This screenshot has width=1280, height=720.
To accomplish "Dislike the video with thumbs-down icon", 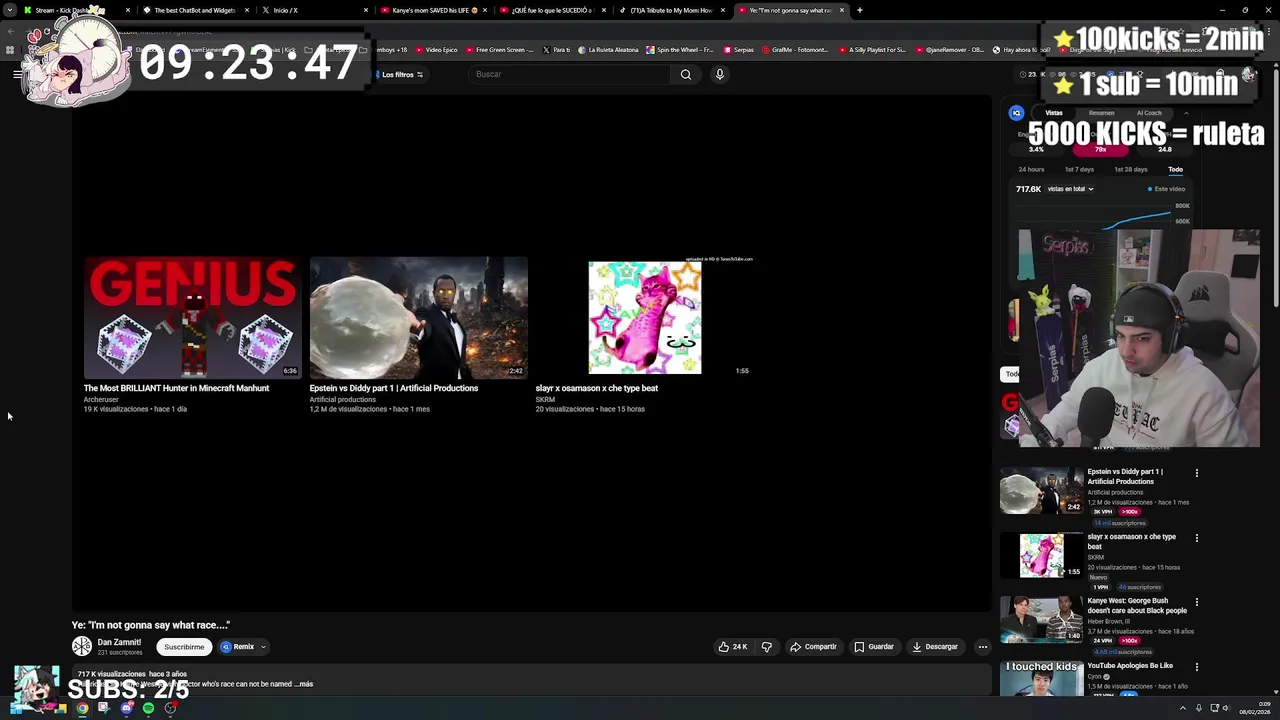I will pos(767,646).
